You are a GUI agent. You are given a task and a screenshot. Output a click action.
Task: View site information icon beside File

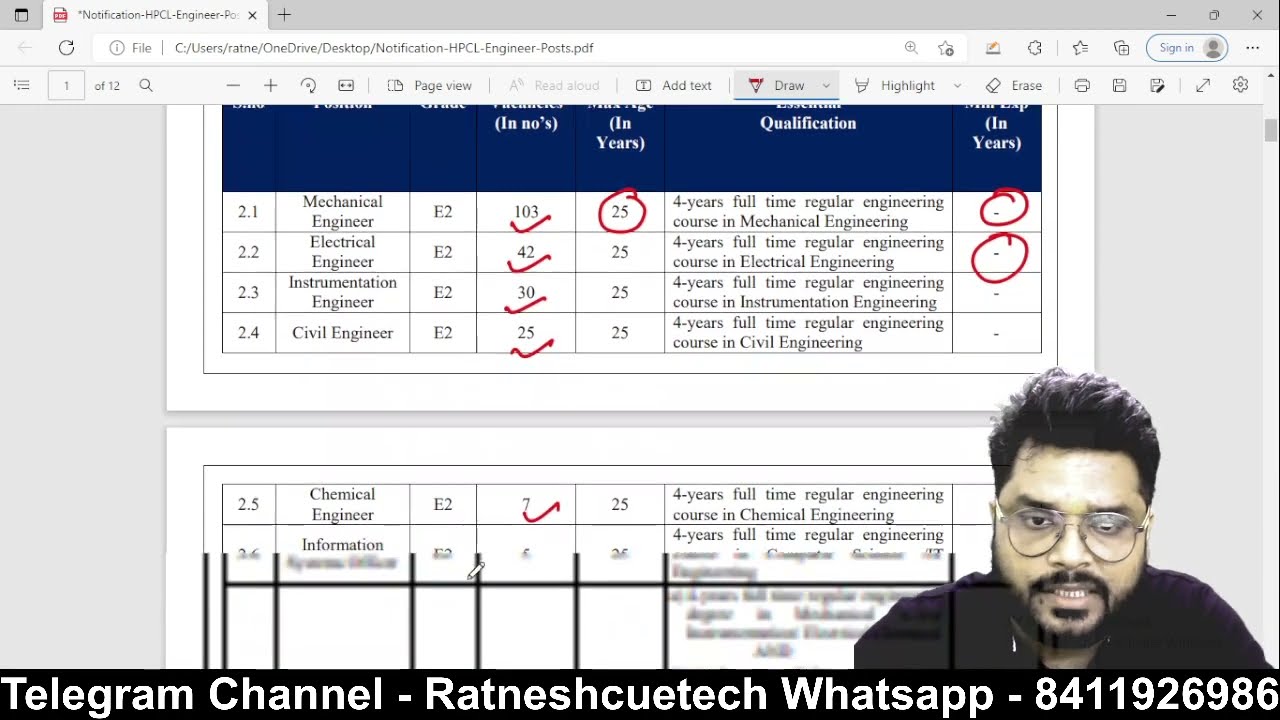(117, 48)
